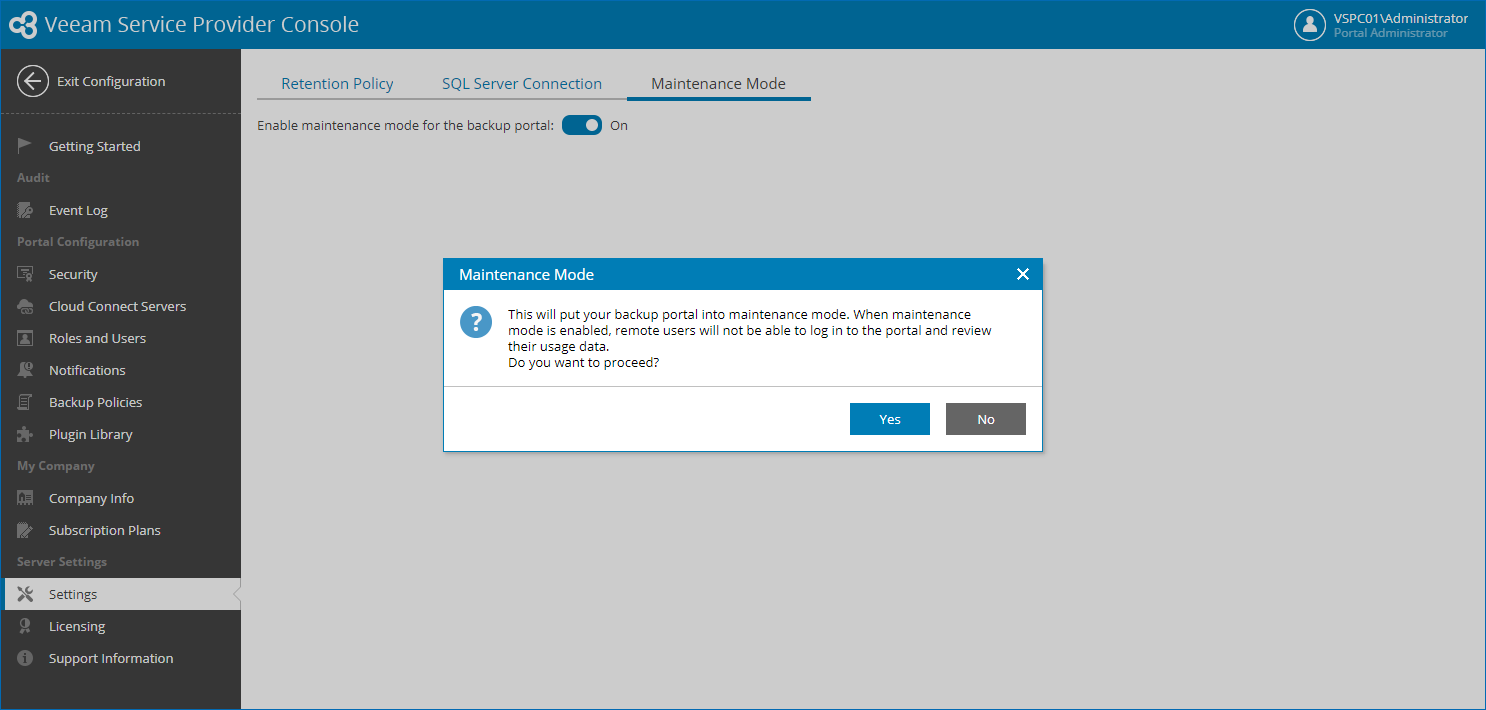Viewport: 1486px width, 710px height.
Task: Open Backup Policies page
Action: 120,402
